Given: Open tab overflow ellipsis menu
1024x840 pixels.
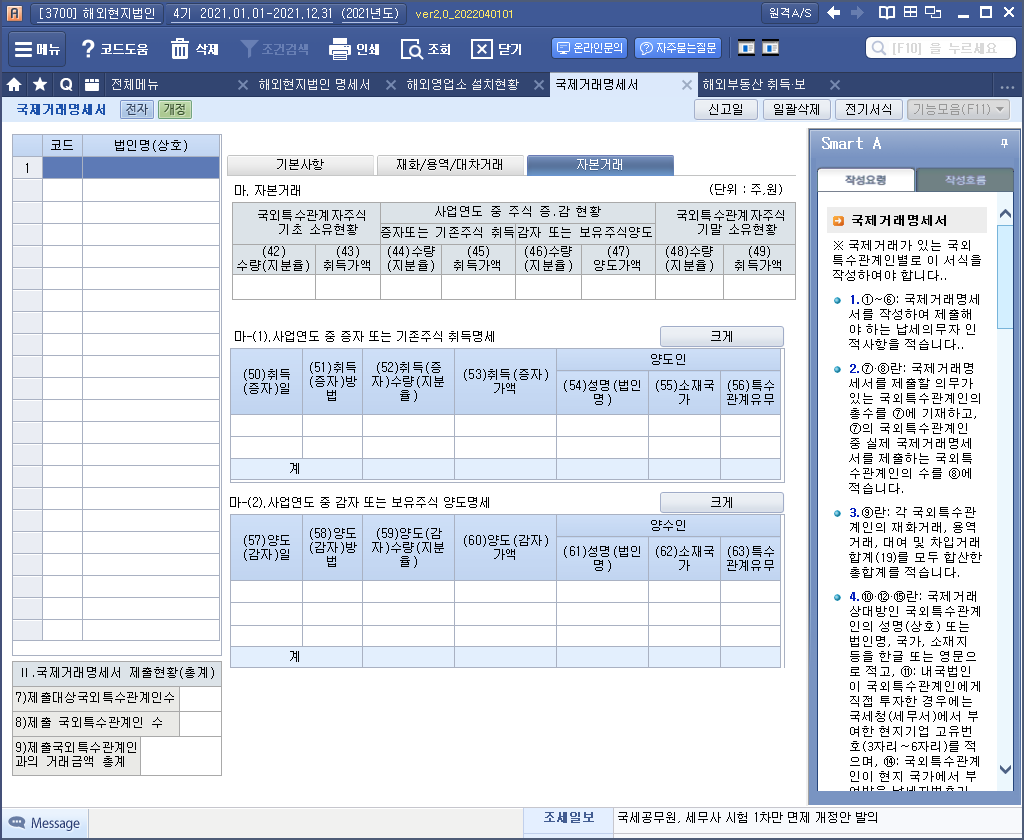Looking at the screenshot, I should 1007,86.
